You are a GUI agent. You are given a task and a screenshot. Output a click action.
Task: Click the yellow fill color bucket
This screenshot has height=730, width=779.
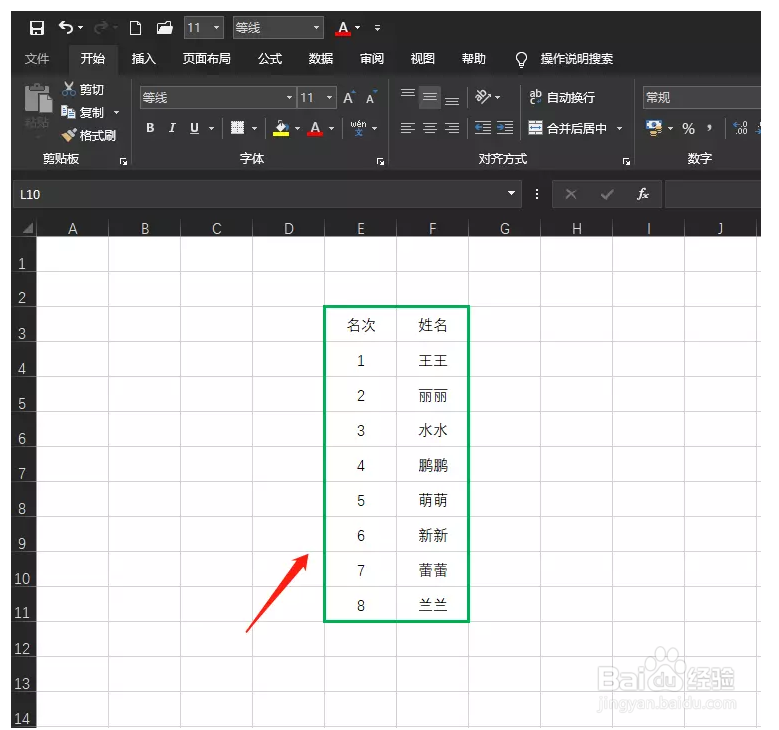pos(281,128)
